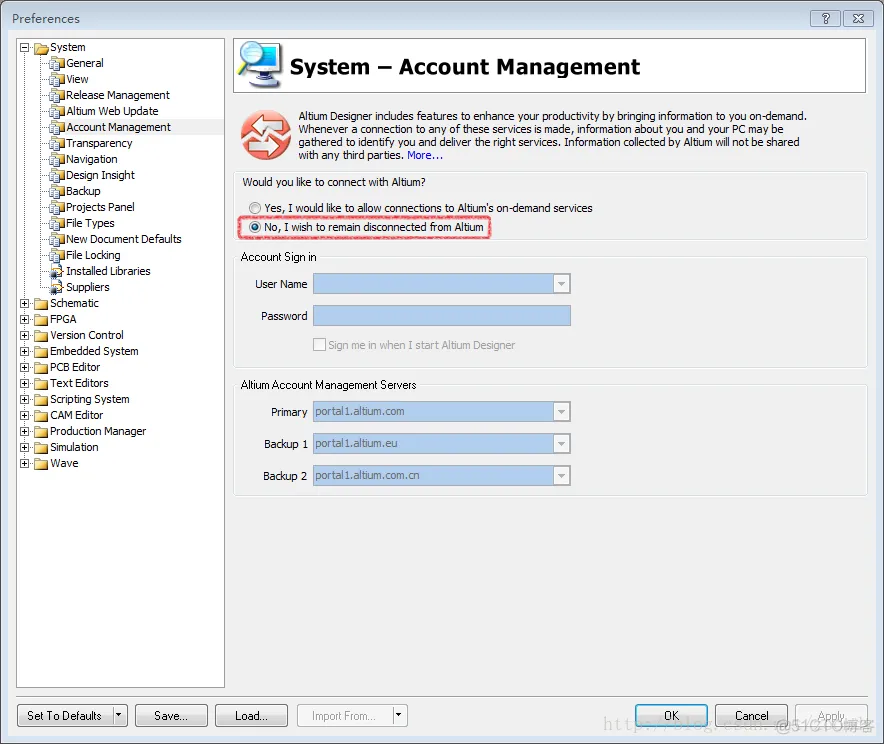Tick Sign me in when I start checkbox

tap(319, 344)
